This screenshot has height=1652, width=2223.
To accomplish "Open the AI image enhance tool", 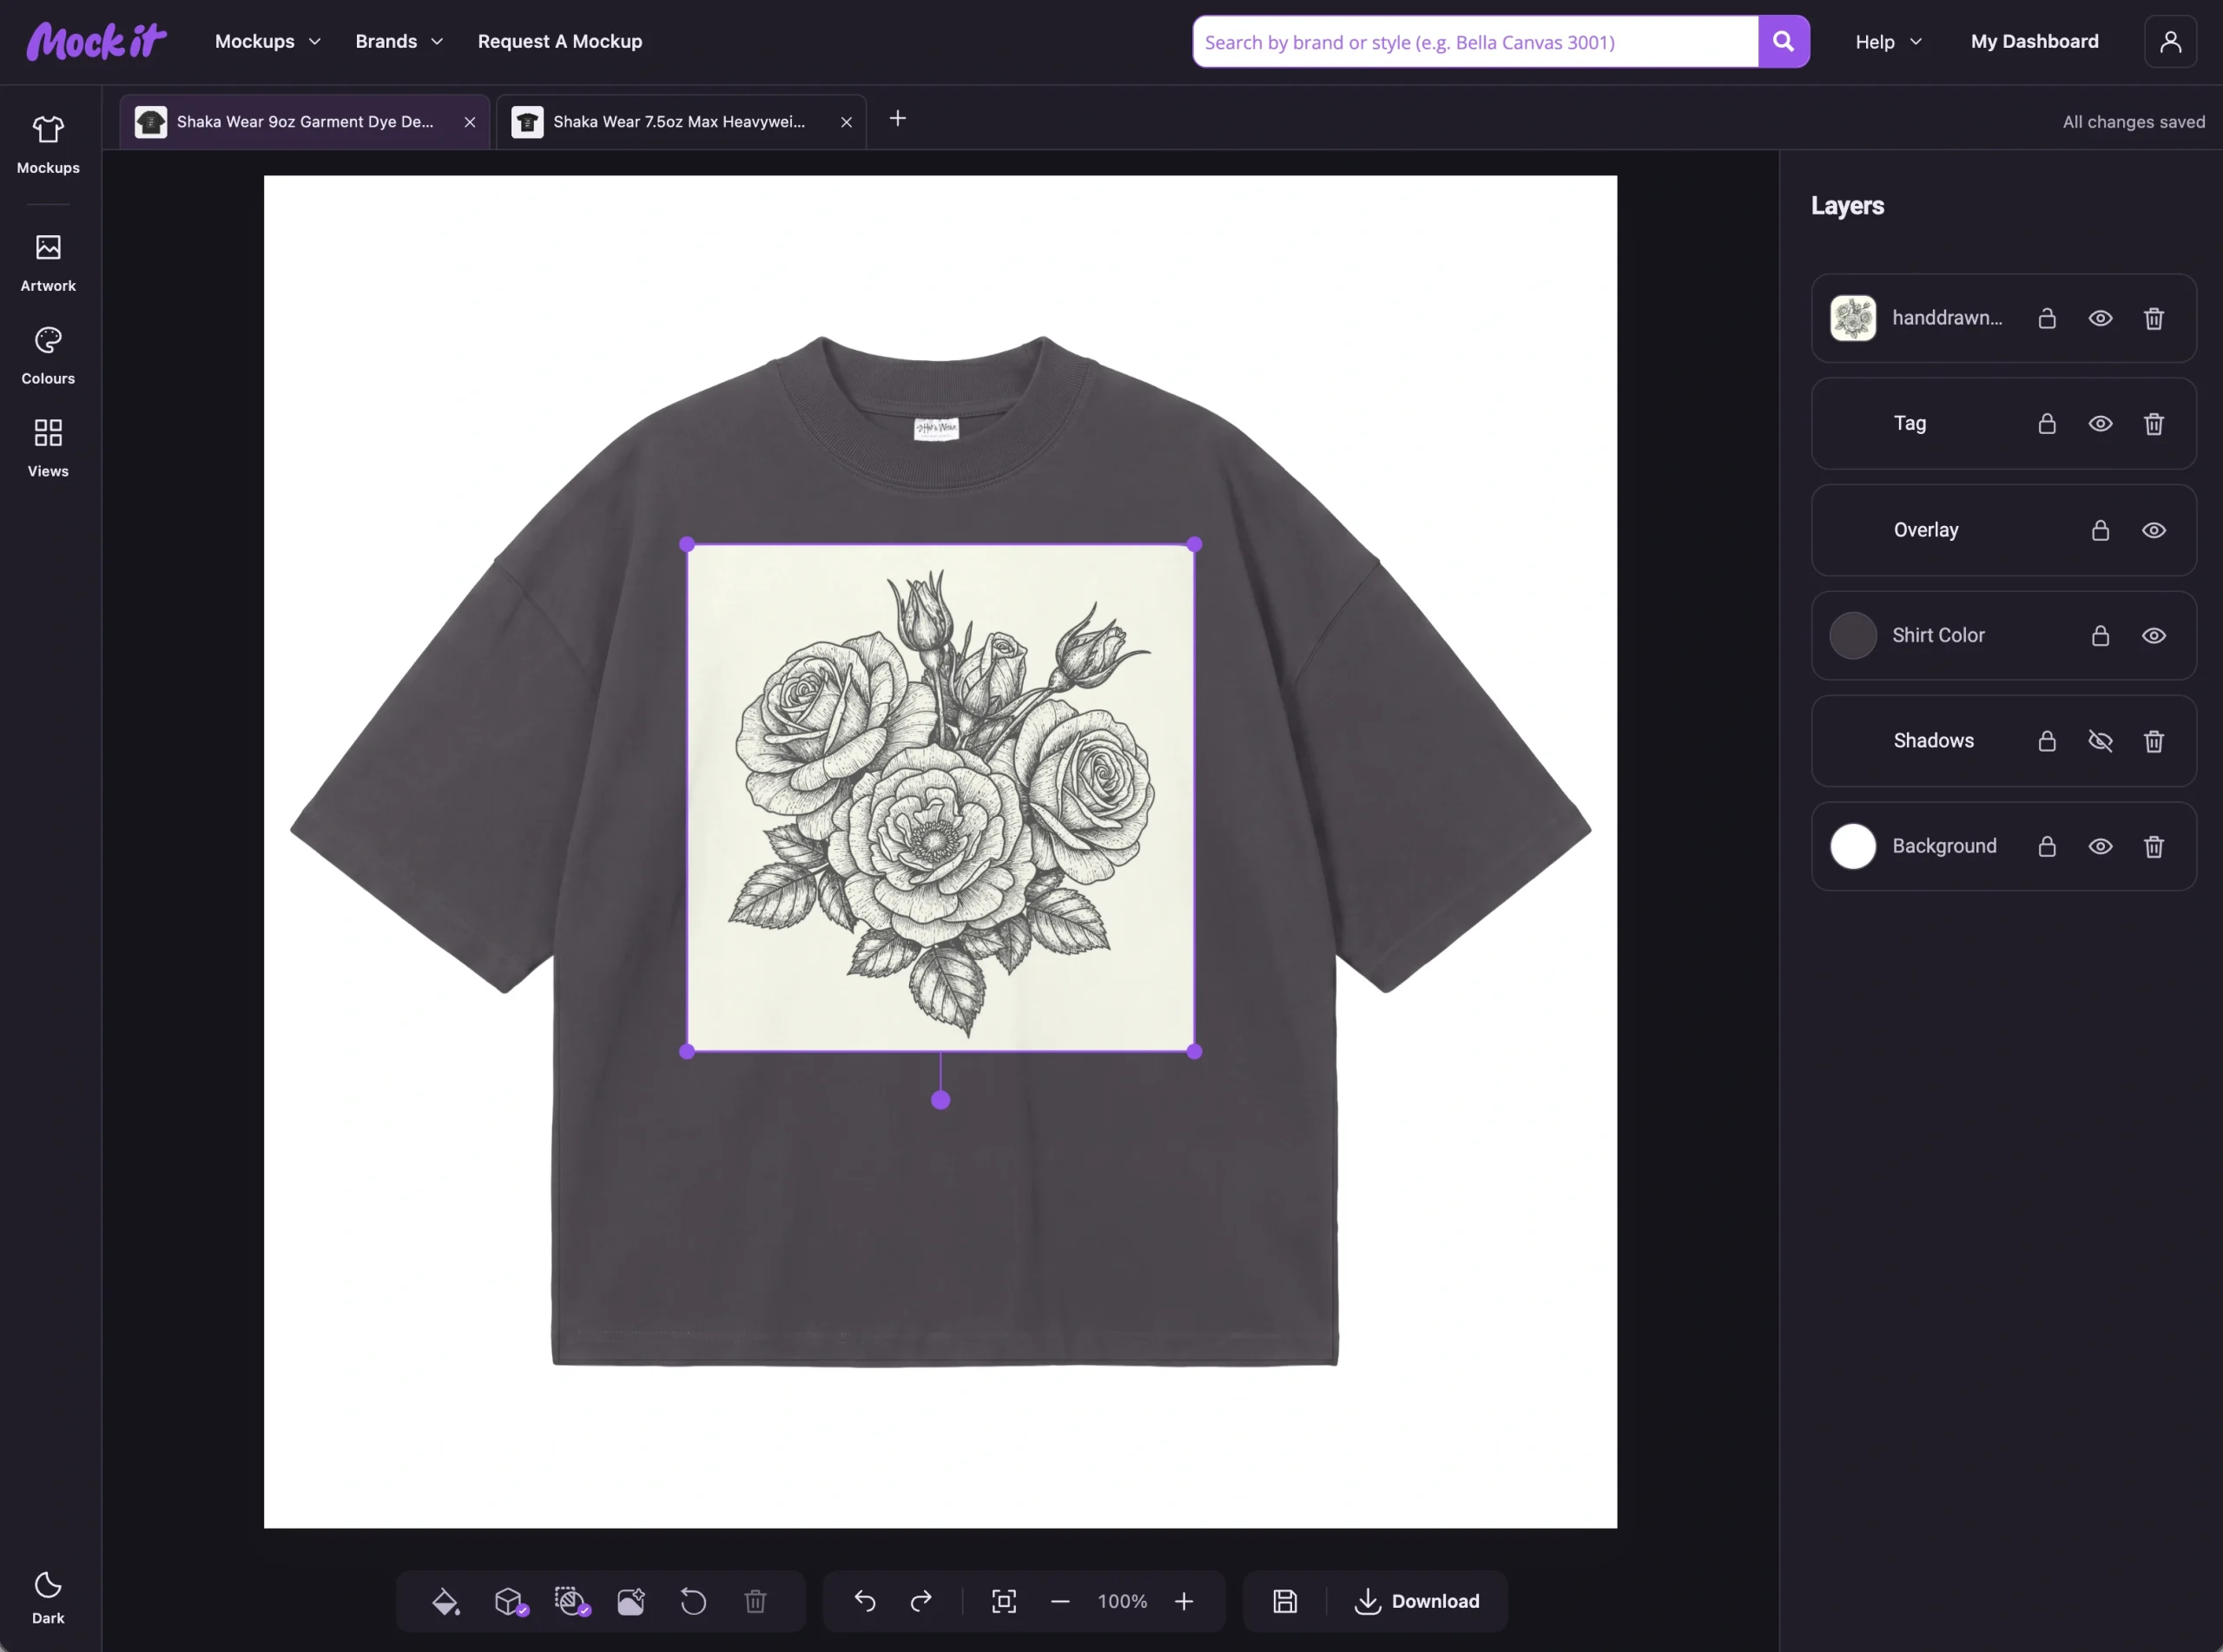I will click(631, 1601).
